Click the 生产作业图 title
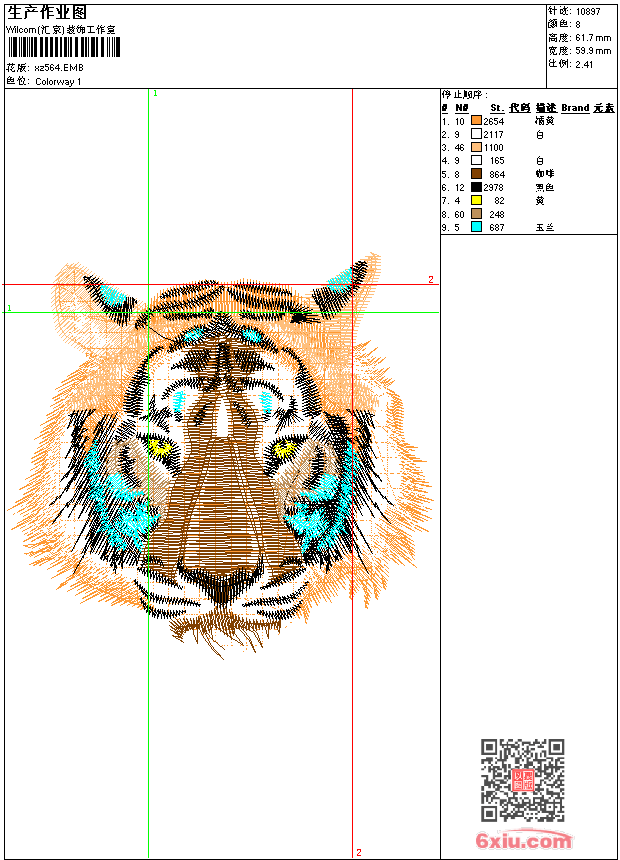Image resolution: width=620 pixels, height=860 pixels. coord(40,13)
